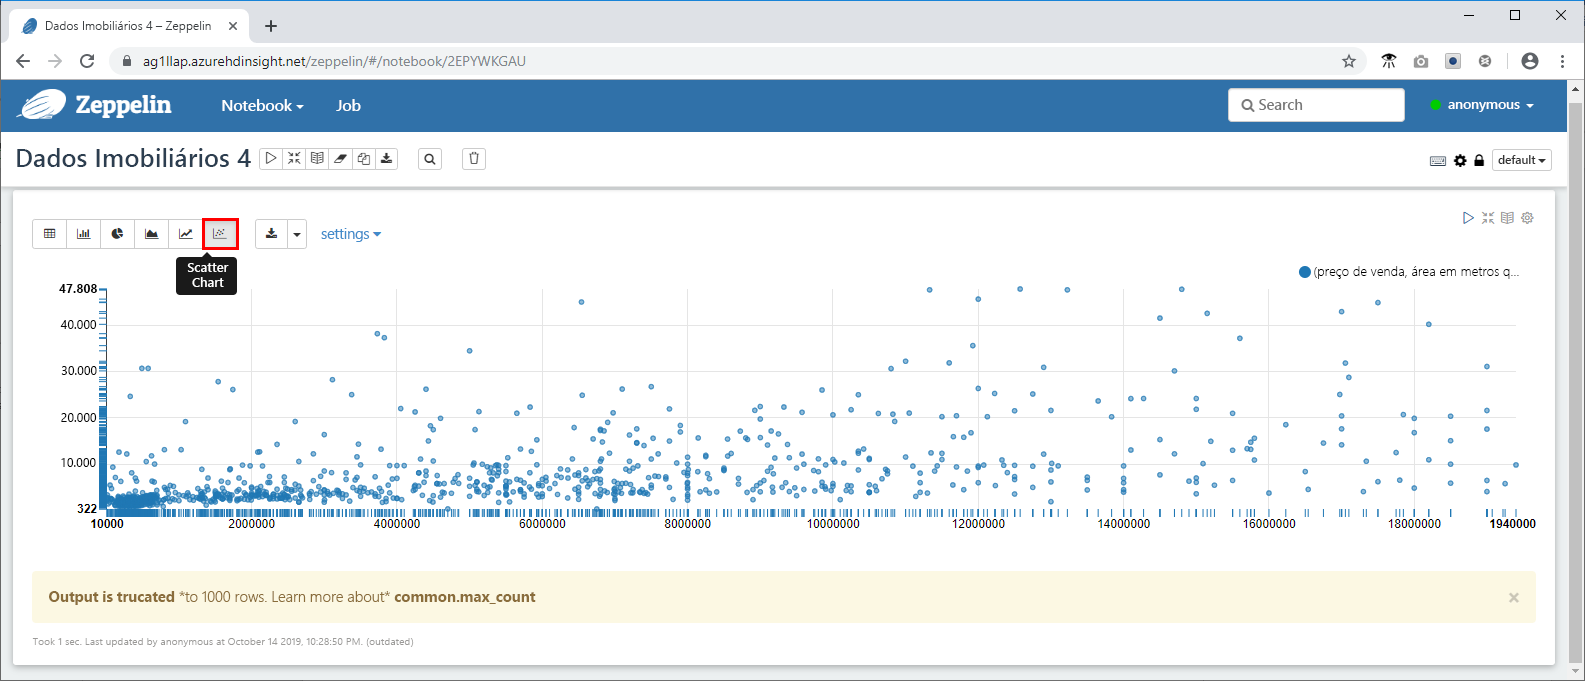Image resolution: width=1585 pixels, height=681 pixels.
Task: Show keyboard shortcuts list
Action: pos(1438,160)
